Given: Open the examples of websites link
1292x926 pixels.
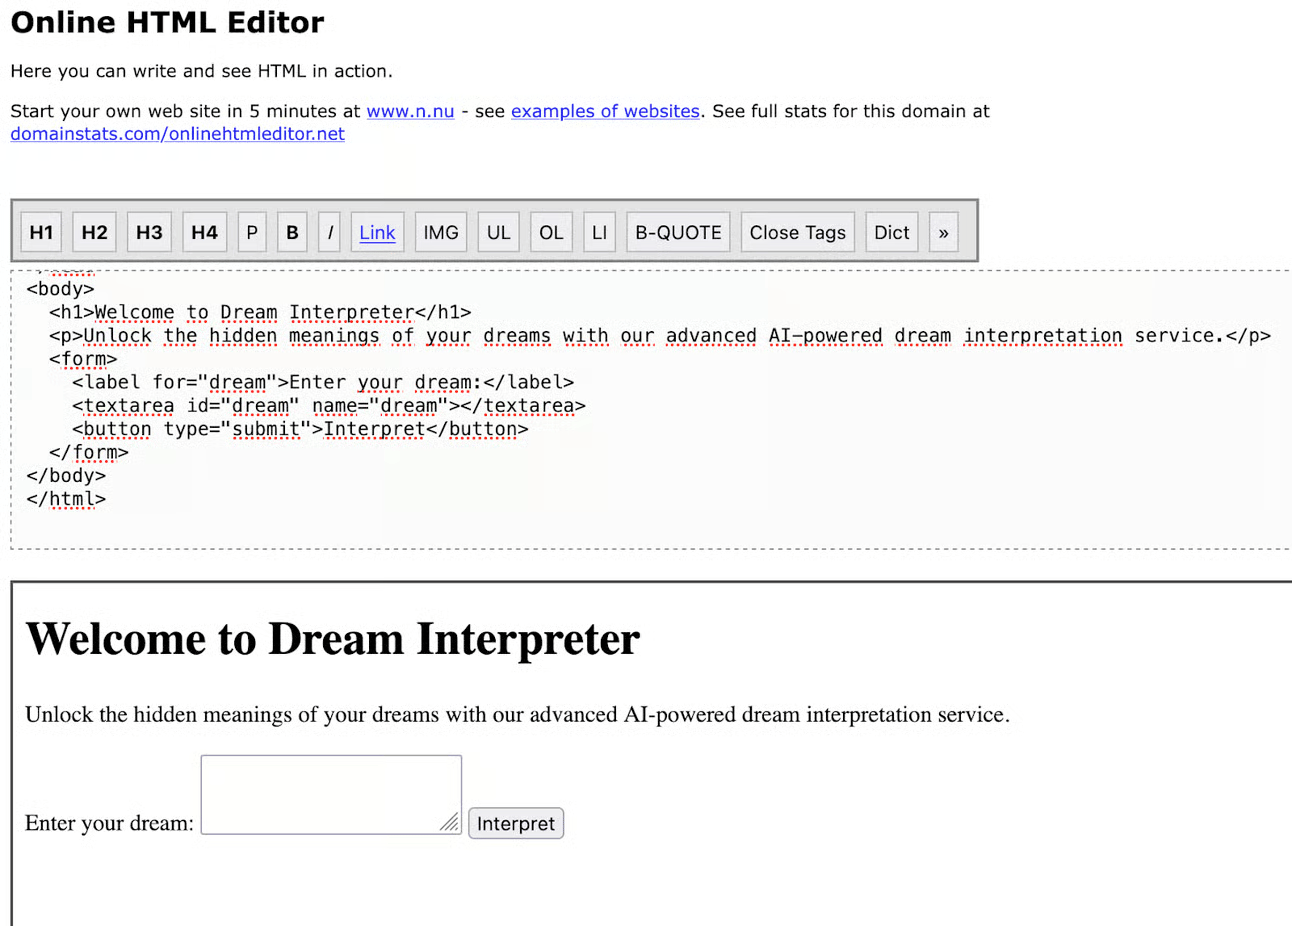Looking at the screenshot, I should click(x=605, y=111).
